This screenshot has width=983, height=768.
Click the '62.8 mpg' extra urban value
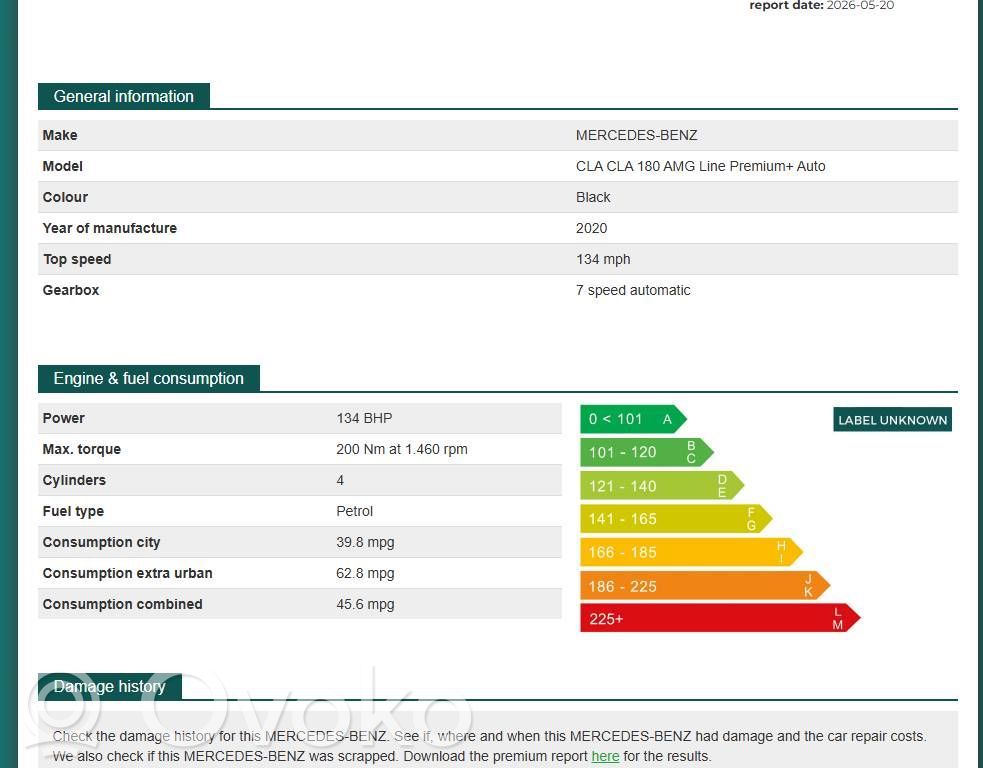tap(365, 574)
